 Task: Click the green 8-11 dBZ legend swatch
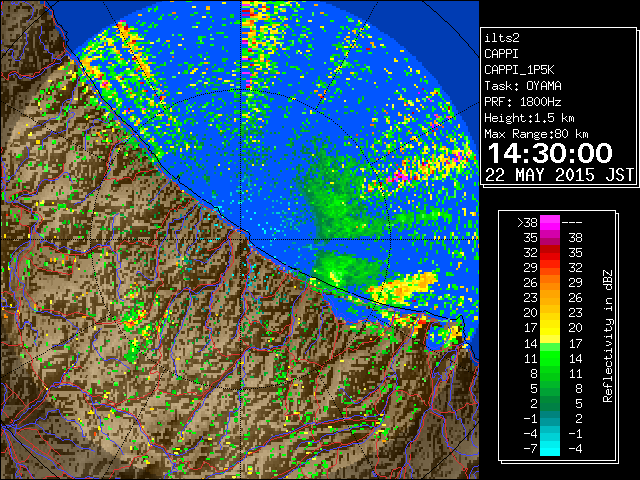click(x=550, y=373)
